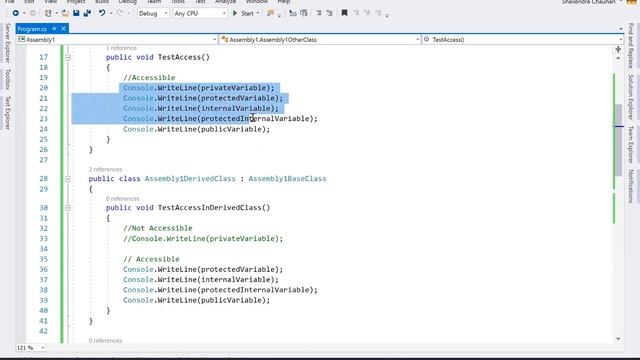Open the Solution Explorer side tab
The width and height of the screenshot is (640, 360).
631,97
